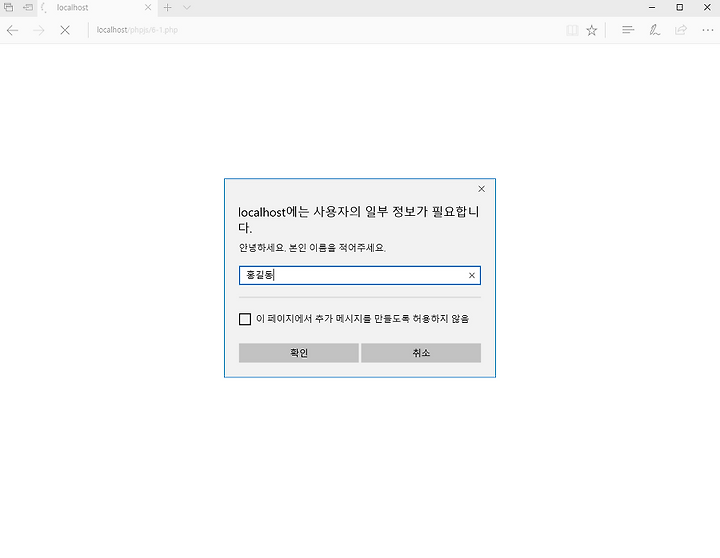Close the browser window
The image size is (720, 558).
click(707, 7)
